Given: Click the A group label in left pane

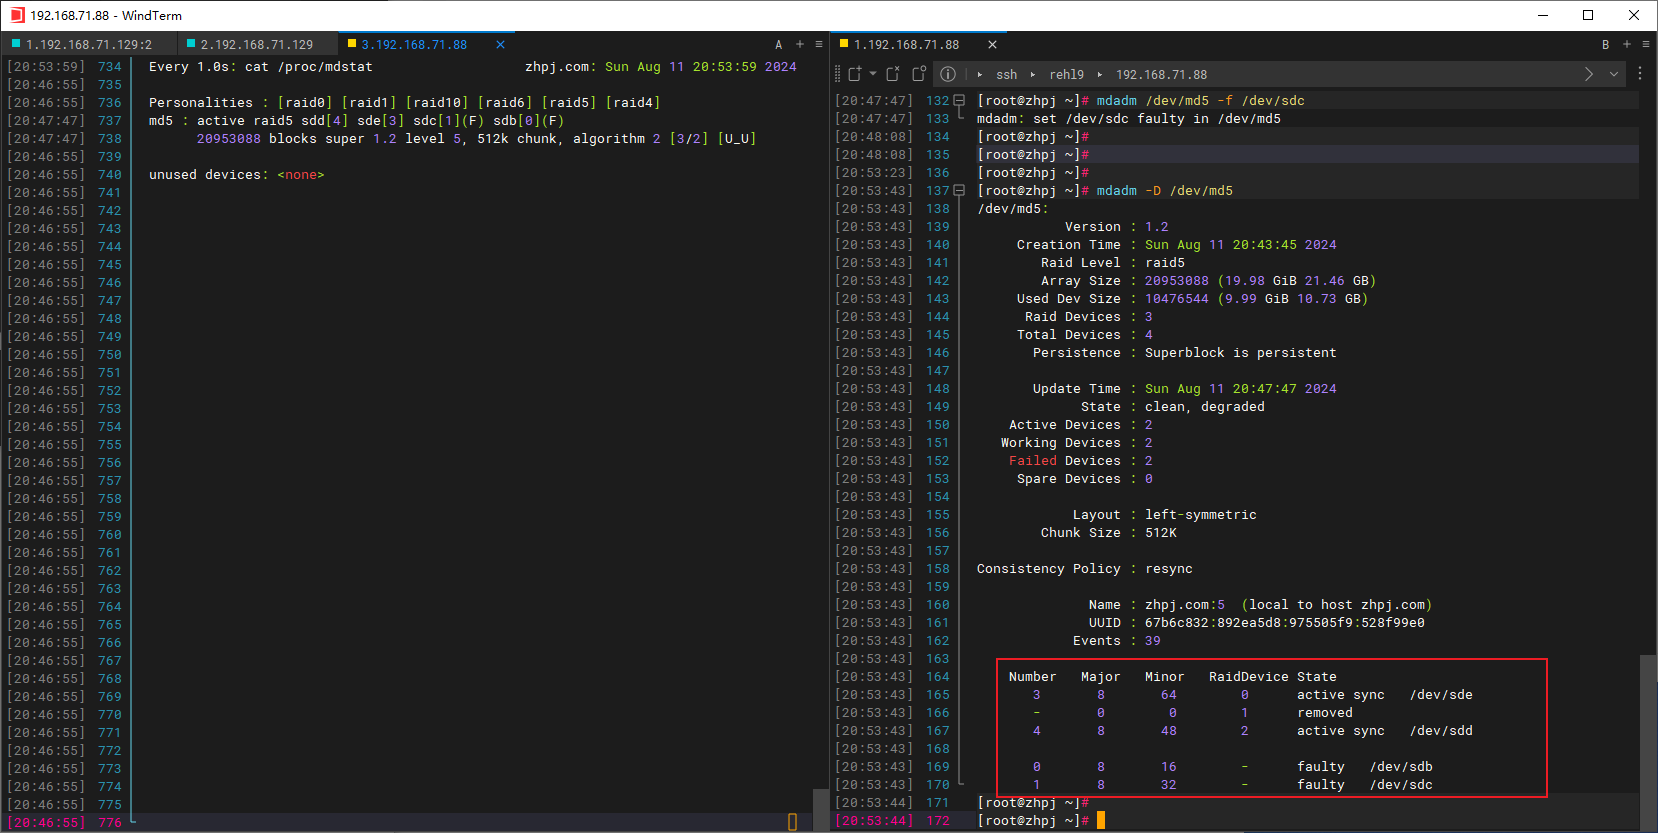Looking at the screenshot, I should point(779,44).
